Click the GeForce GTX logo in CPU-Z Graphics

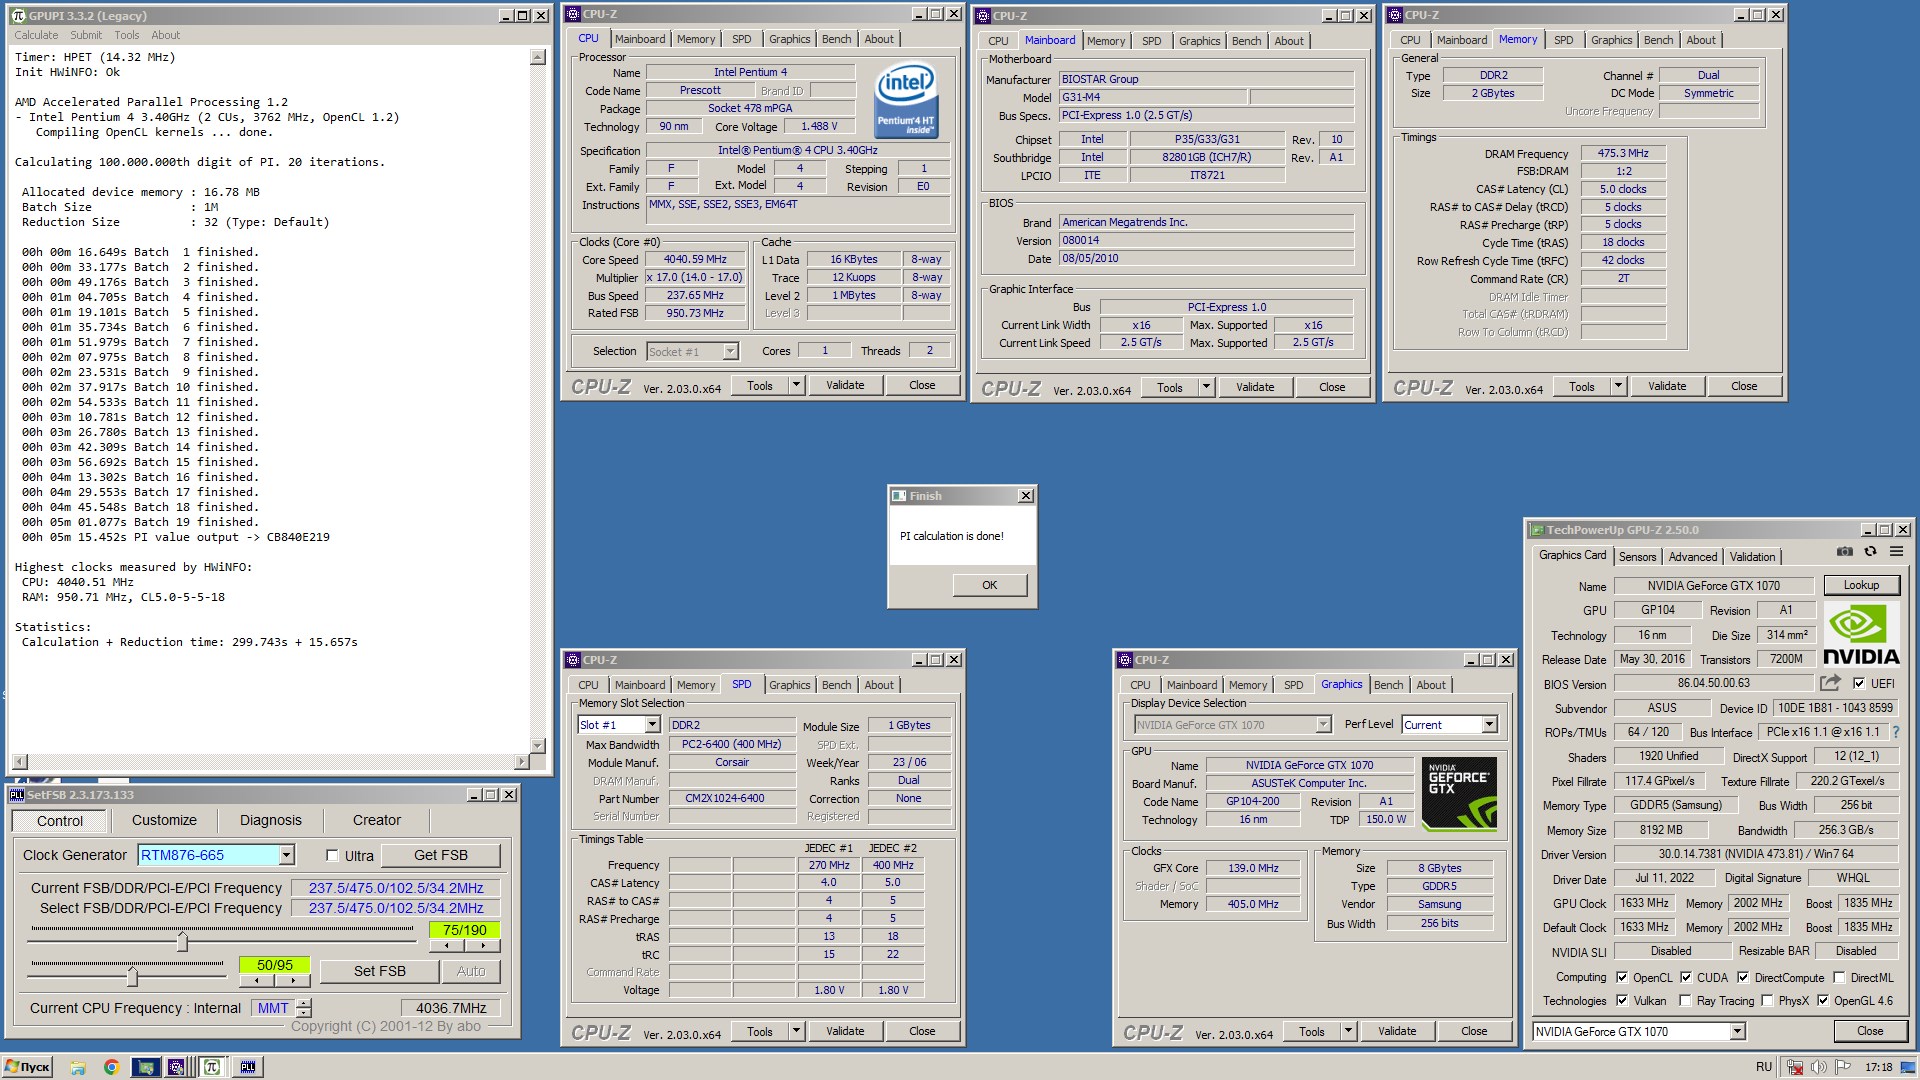1459,793
